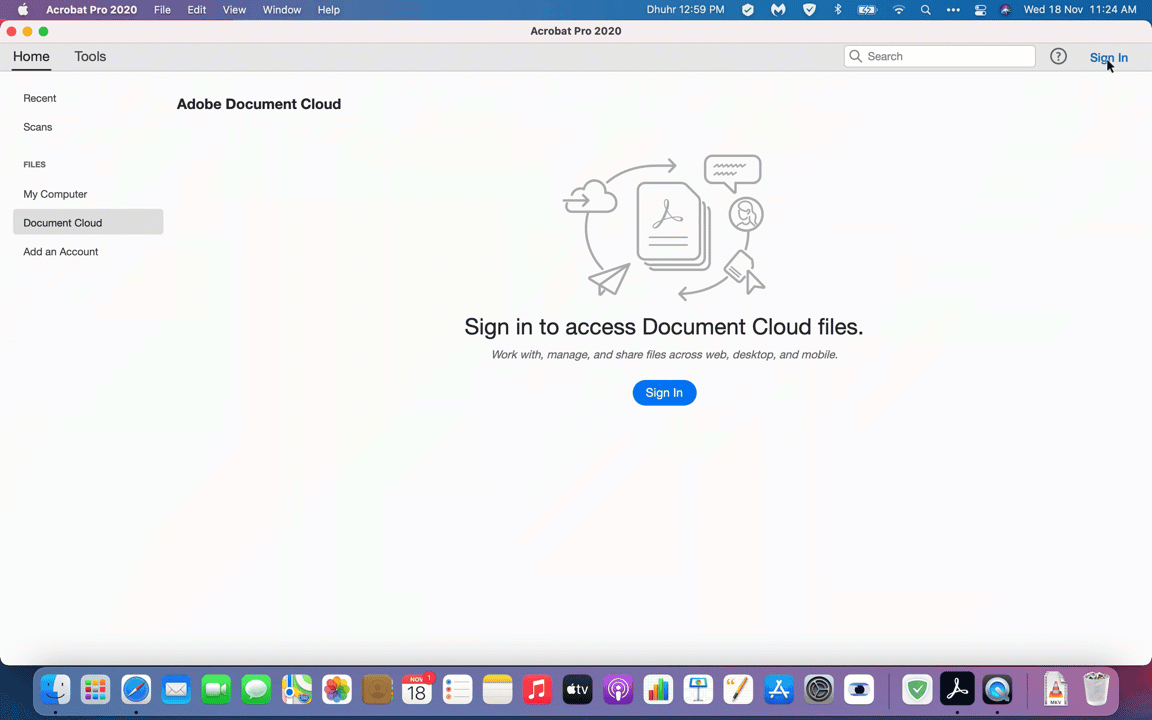Select Scans in the sidebar
1152x720 pixels.
point(37,127)
